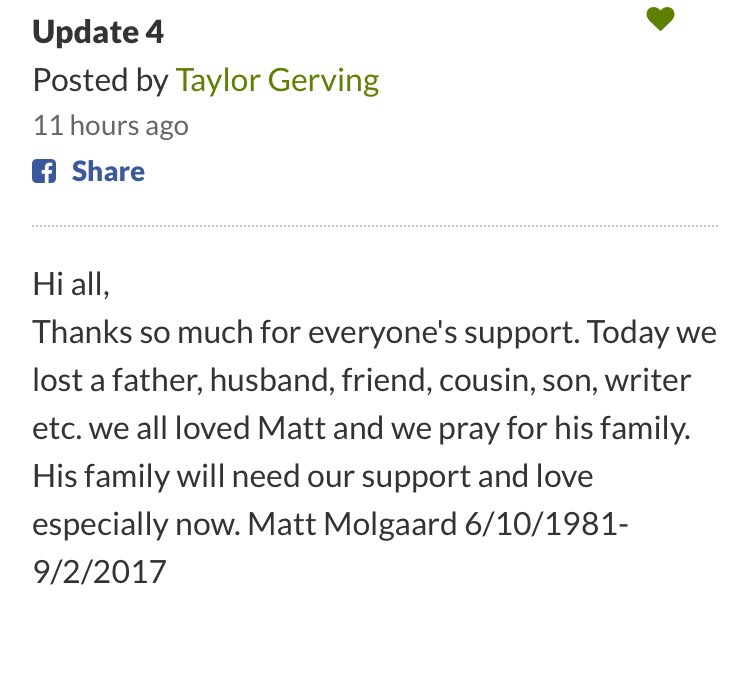Click the "Update 4" heading
The width and height of the screenshot is (750, 675).
pyautogui.click(x=98, y=32)
